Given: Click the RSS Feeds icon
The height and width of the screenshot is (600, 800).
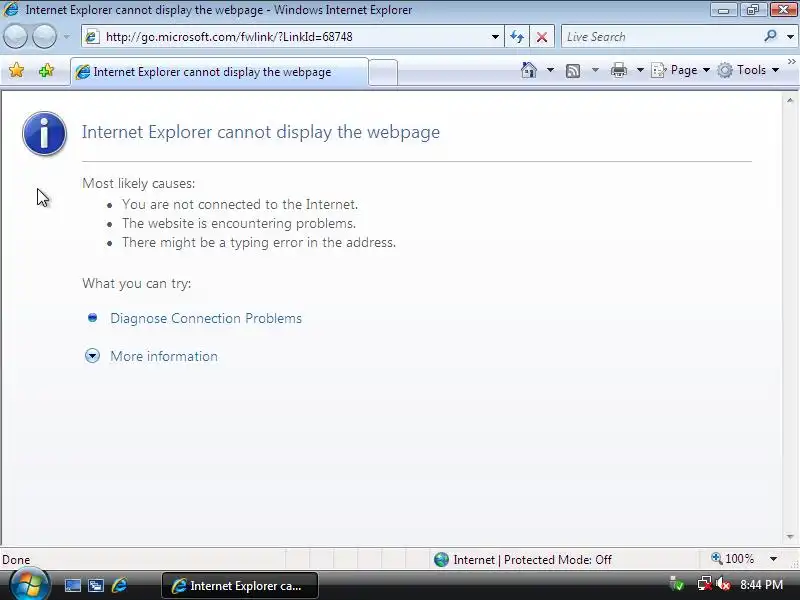Looking at the screenshot, I should point(573,70).
